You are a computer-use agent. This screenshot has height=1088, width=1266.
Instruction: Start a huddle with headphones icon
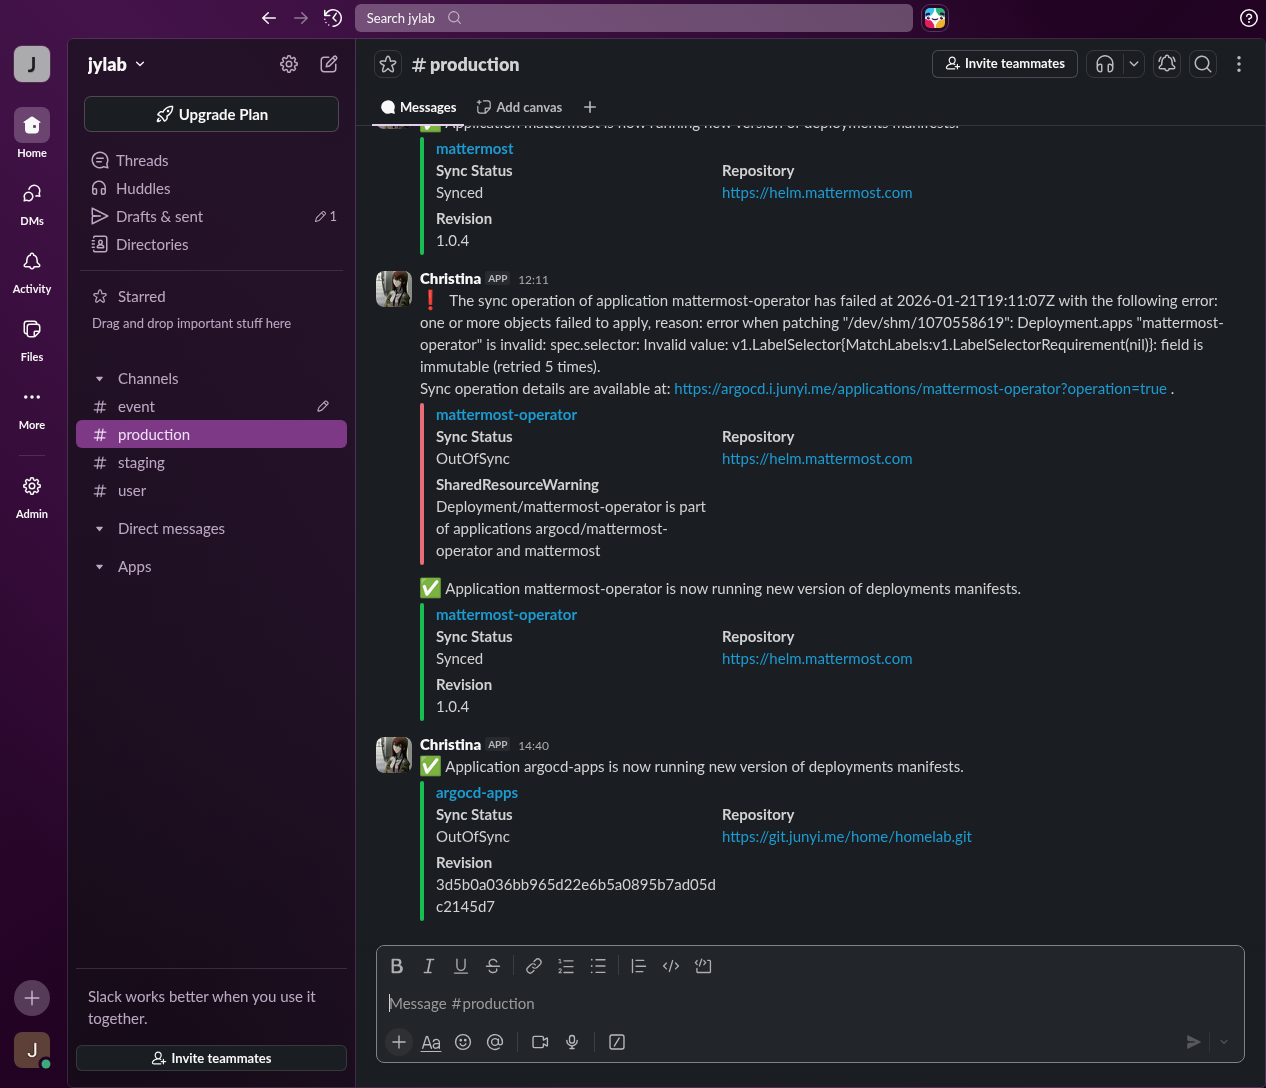(1105, 64)
